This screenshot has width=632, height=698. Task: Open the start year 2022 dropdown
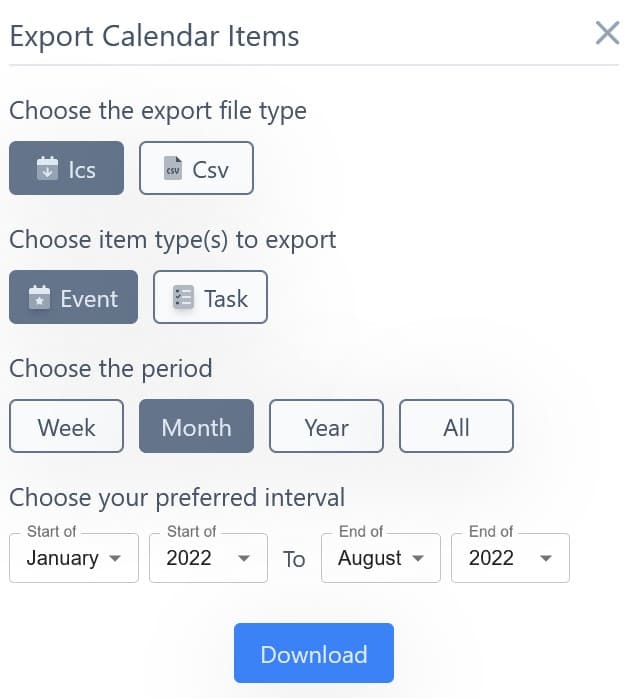(x=208, y=558)
